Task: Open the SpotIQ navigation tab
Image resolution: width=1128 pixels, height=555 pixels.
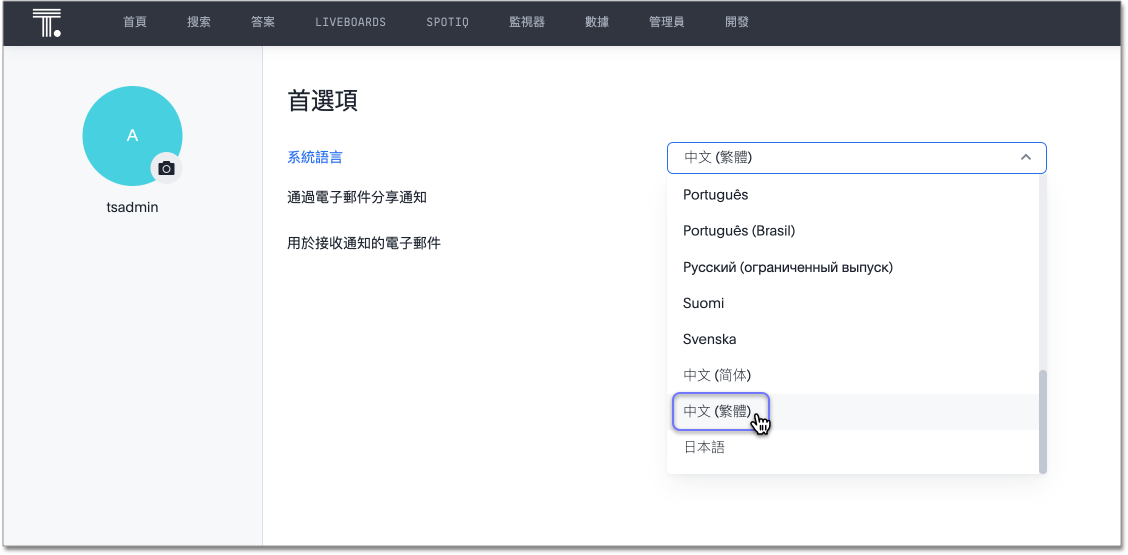Action: pos(449,22)
